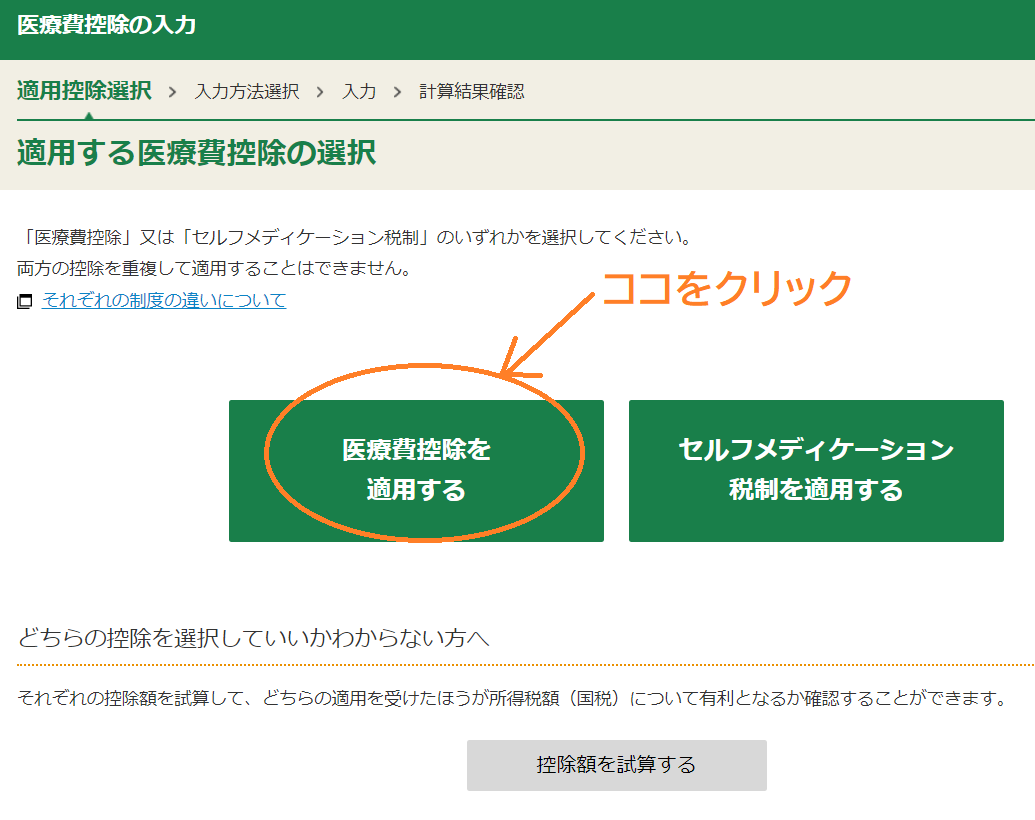The height and width of the screenshot is (820, 1035).
Task: Click the orange ココをクリック annotation text
Action: pos(725,288)
